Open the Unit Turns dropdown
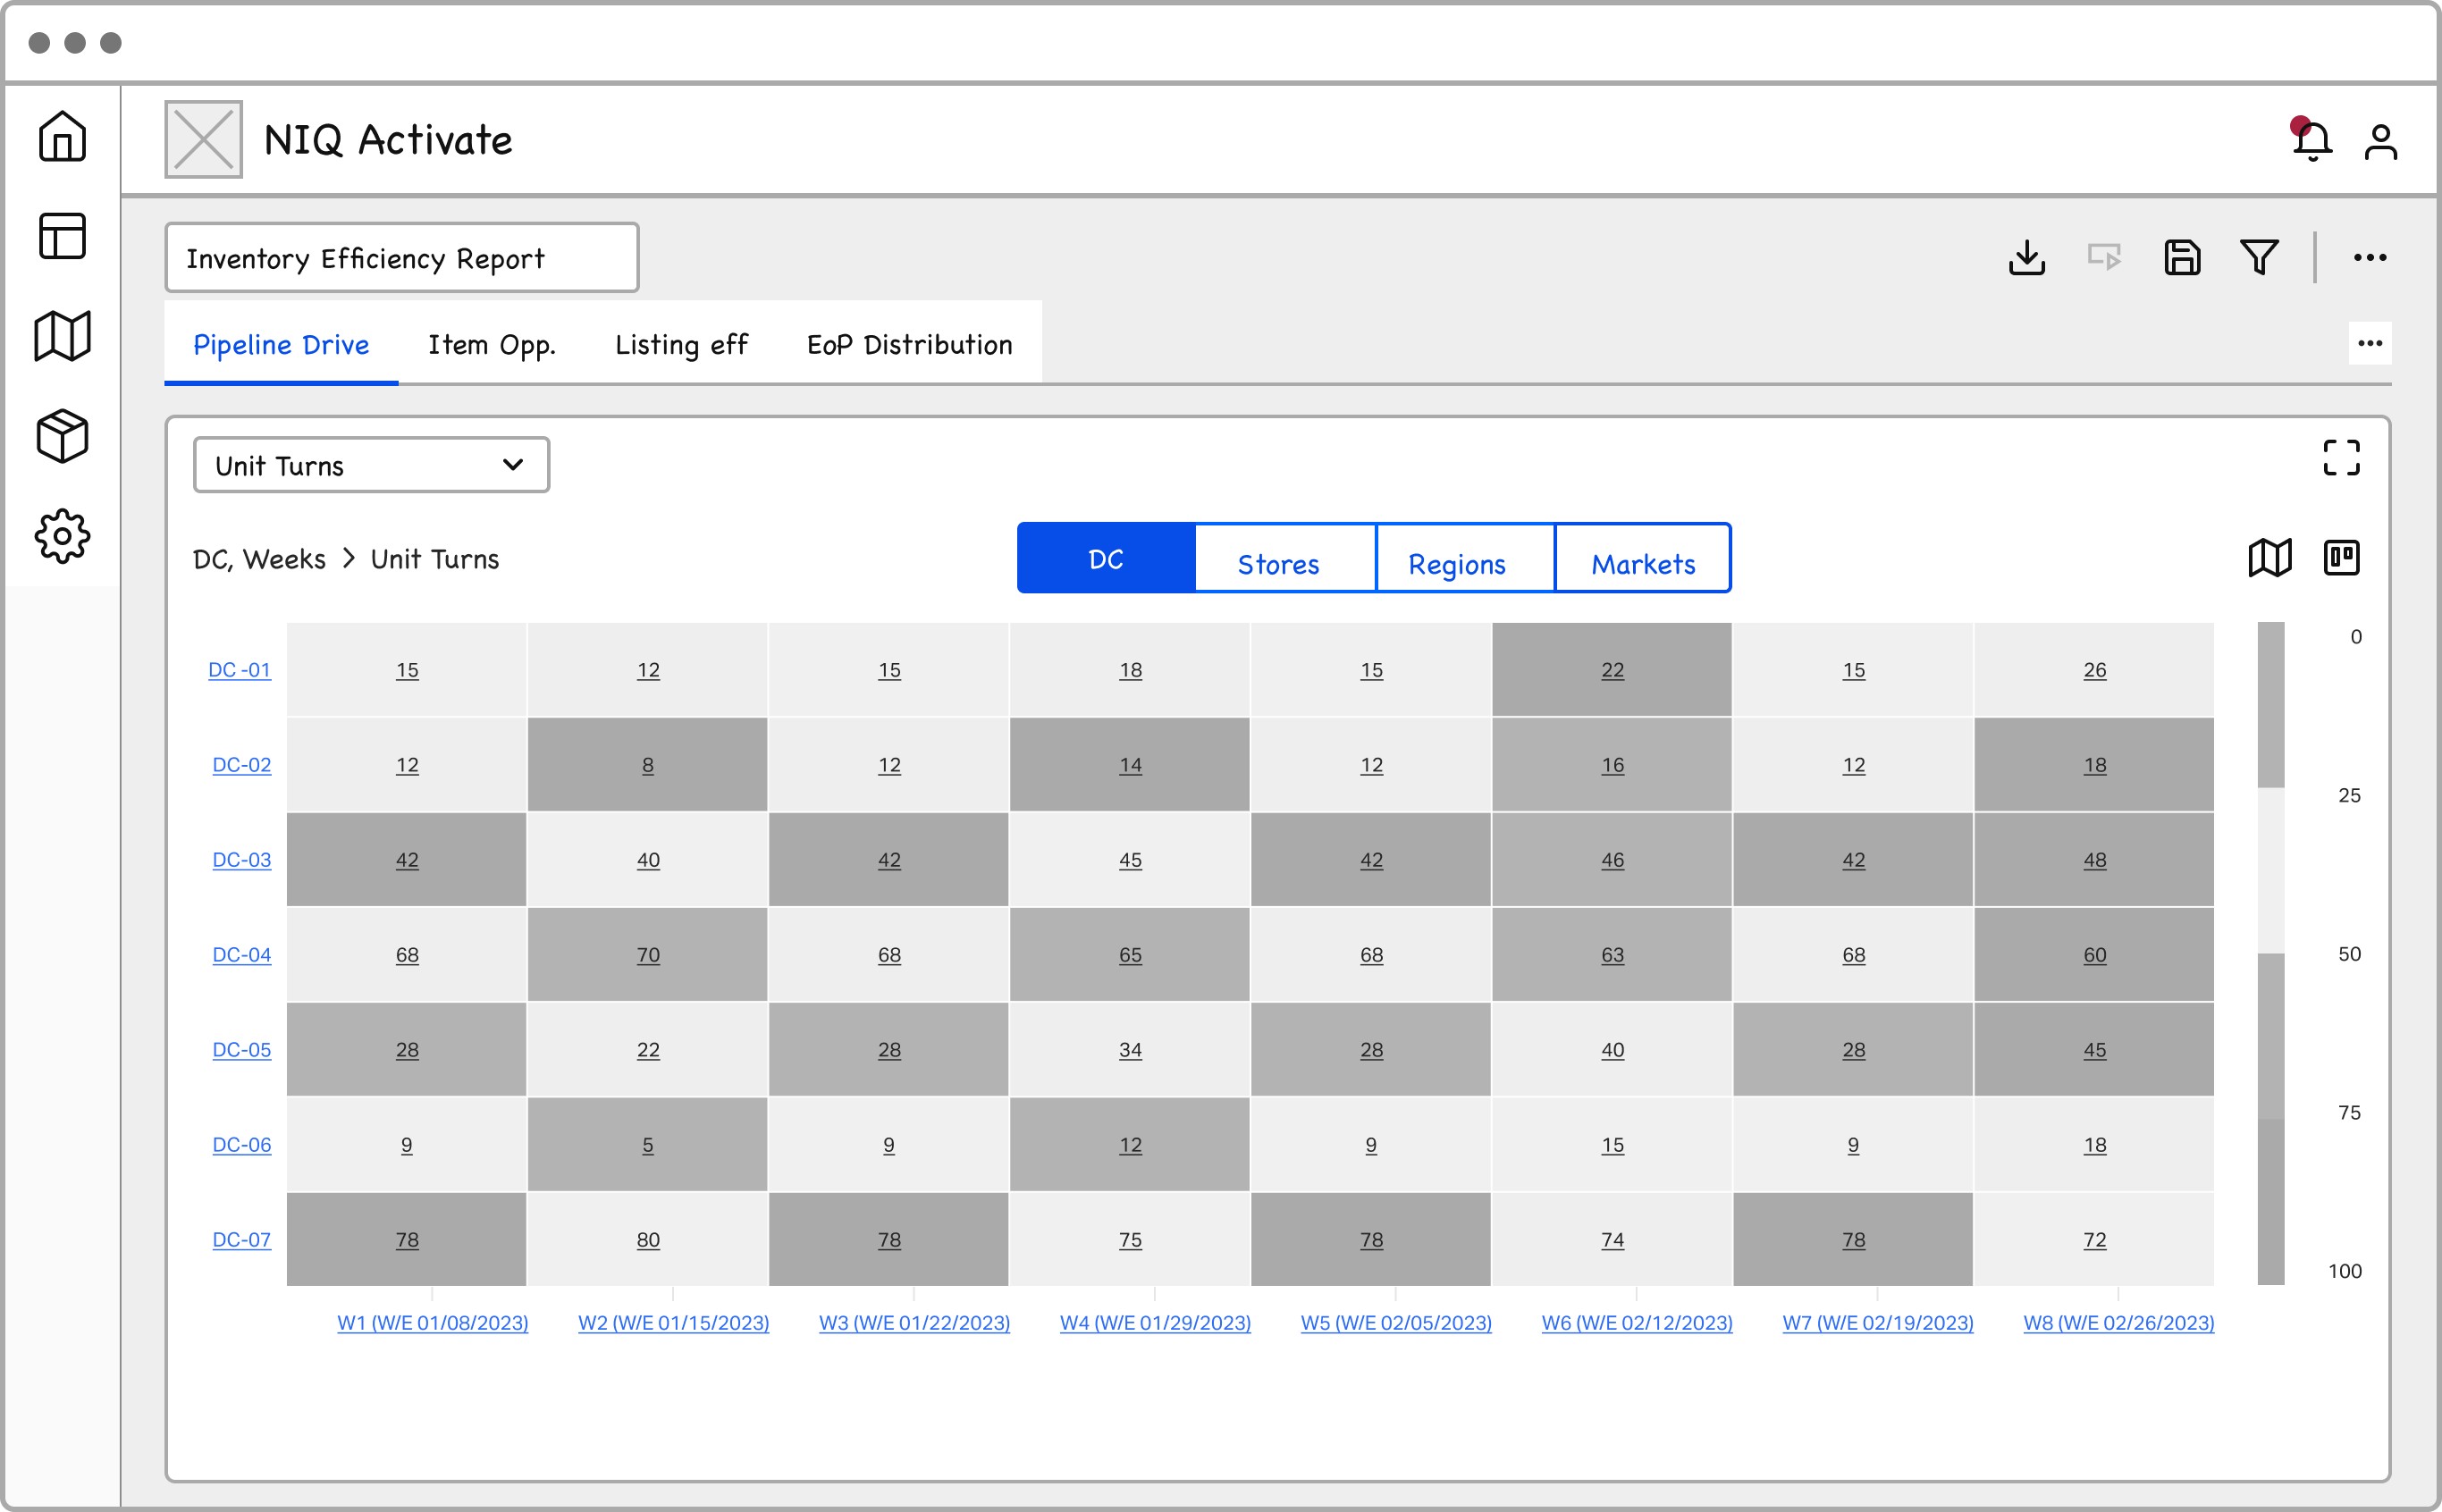 371,466
